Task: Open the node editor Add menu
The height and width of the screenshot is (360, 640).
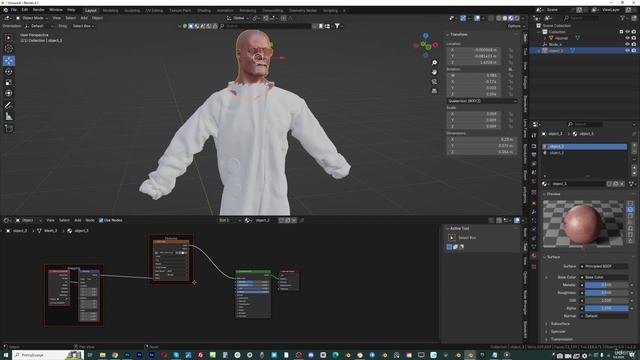Action: coord(78,220)
